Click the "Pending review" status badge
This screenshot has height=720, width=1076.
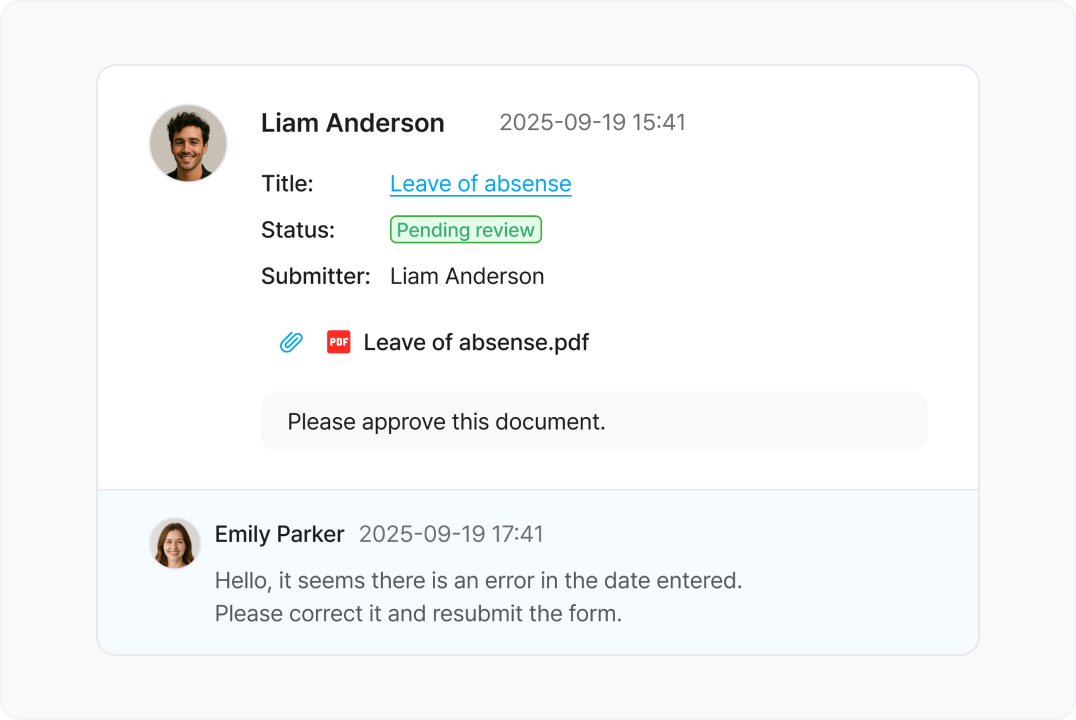[465, 230]
